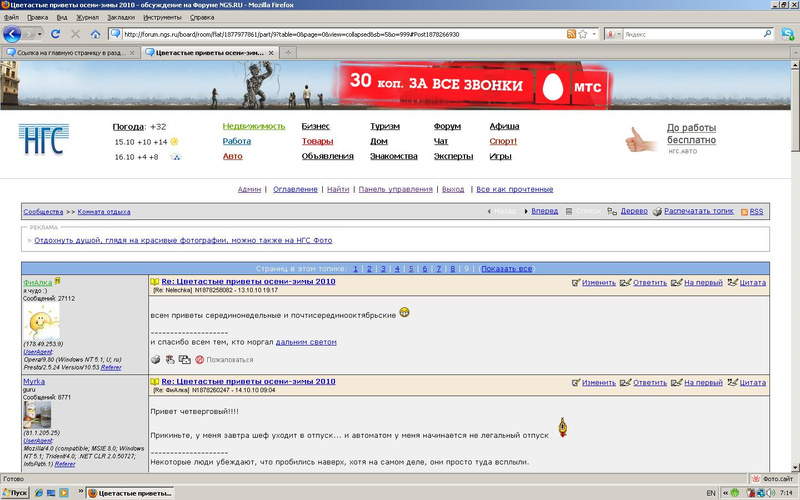The height and width of the screenshot is (500, 800).
Task: Click the printer icon next to Распечатать топик
Action: click(x=657, y=212)
